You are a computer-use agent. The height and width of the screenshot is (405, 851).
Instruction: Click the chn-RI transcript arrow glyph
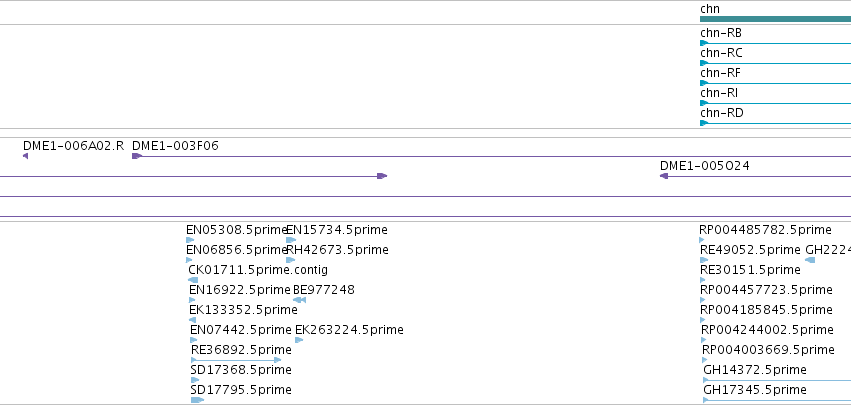(704, 103)
